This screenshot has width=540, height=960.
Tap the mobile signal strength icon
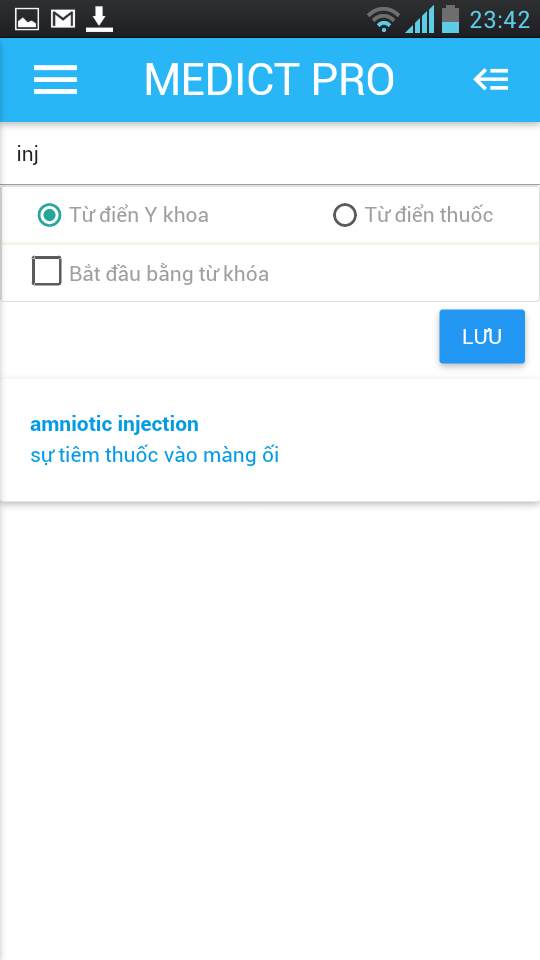point(420,19)
